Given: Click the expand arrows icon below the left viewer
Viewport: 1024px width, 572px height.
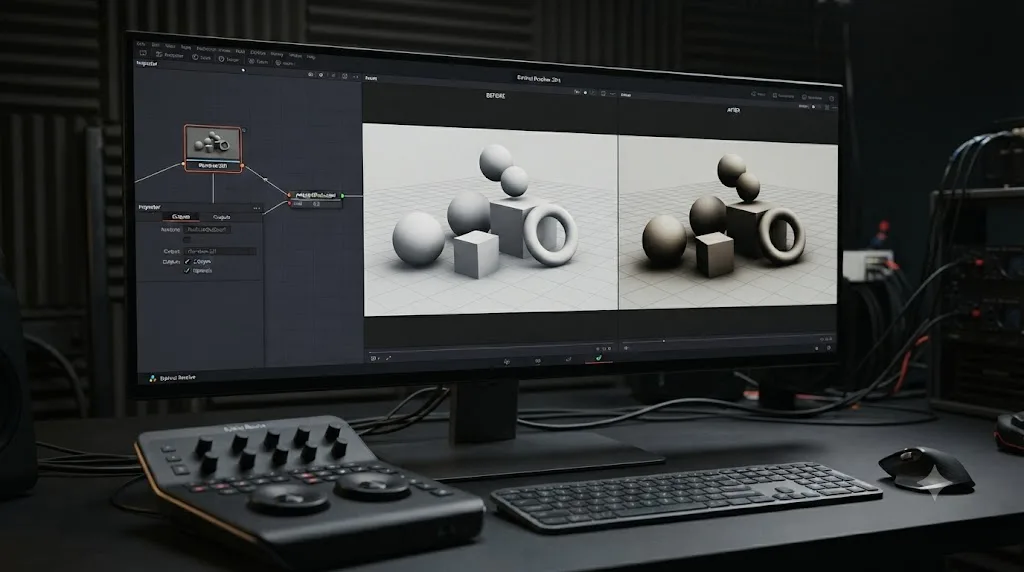Looking at the screenshot, I should click(389, 358).
